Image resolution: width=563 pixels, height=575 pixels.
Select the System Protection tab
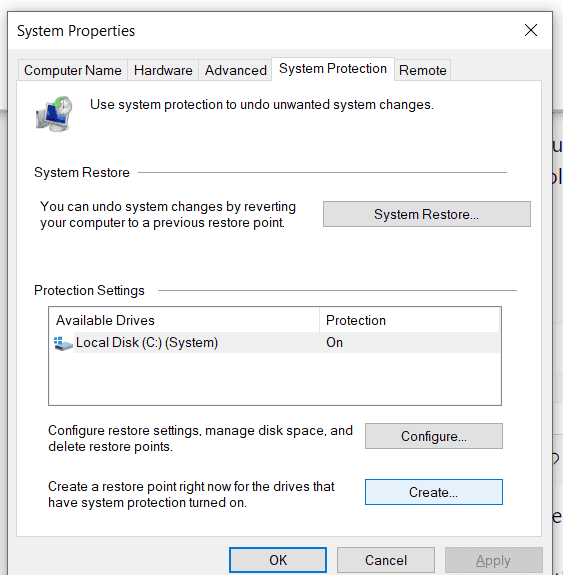coord(333,69)
